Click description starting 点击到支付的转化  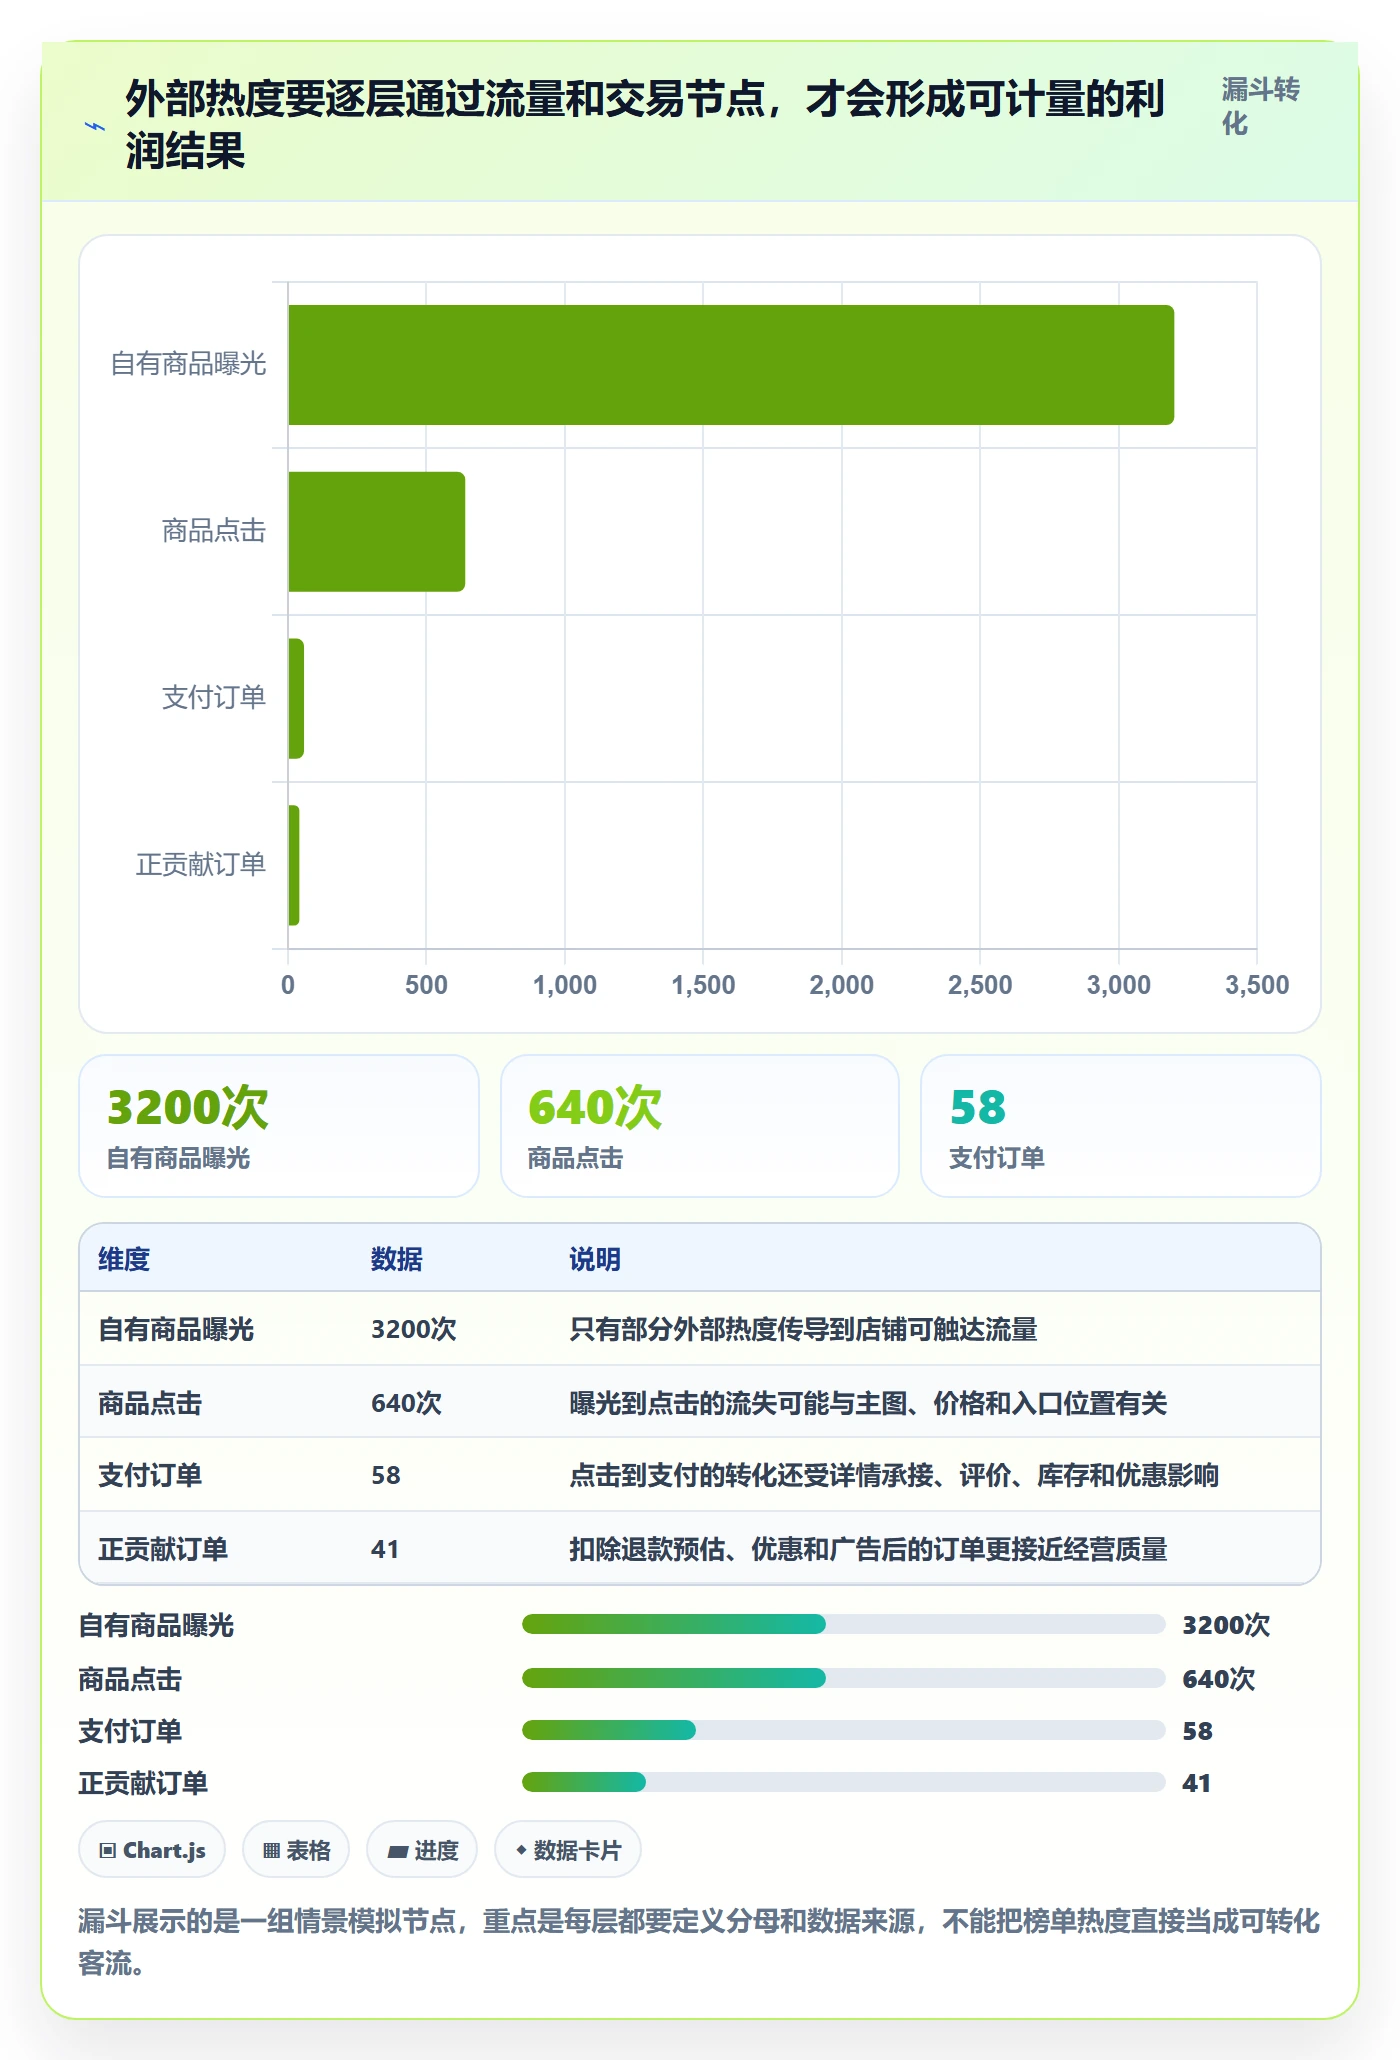click(x=894, y=1475)
